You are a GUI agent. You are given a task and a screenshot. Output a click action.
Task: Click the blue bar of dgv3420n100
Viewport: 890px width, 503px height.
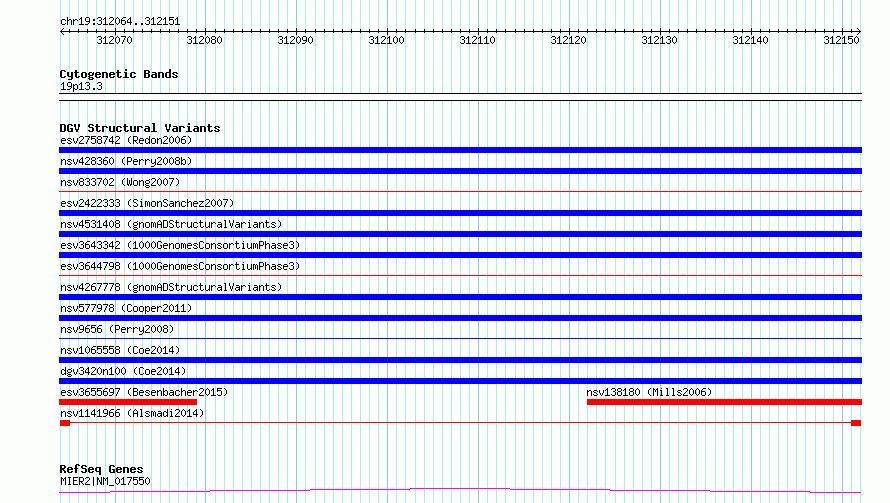[x=460, y=381]
